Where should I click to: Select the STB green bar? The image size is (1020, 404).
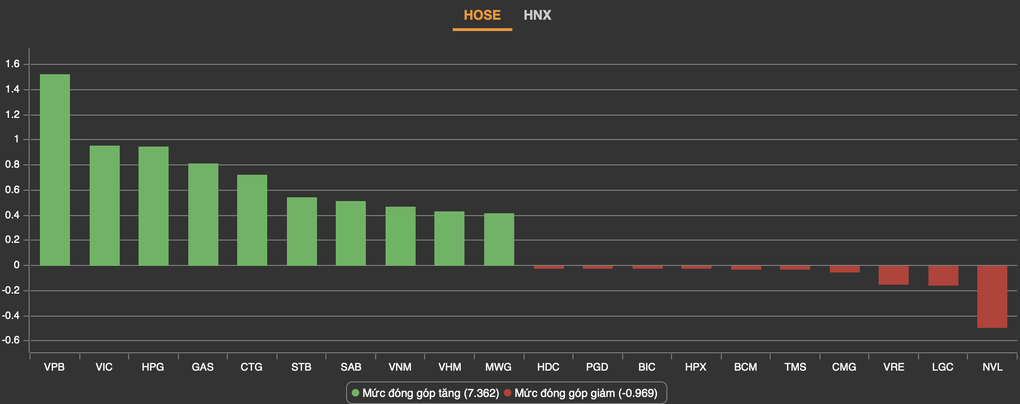tap(302, 232)
